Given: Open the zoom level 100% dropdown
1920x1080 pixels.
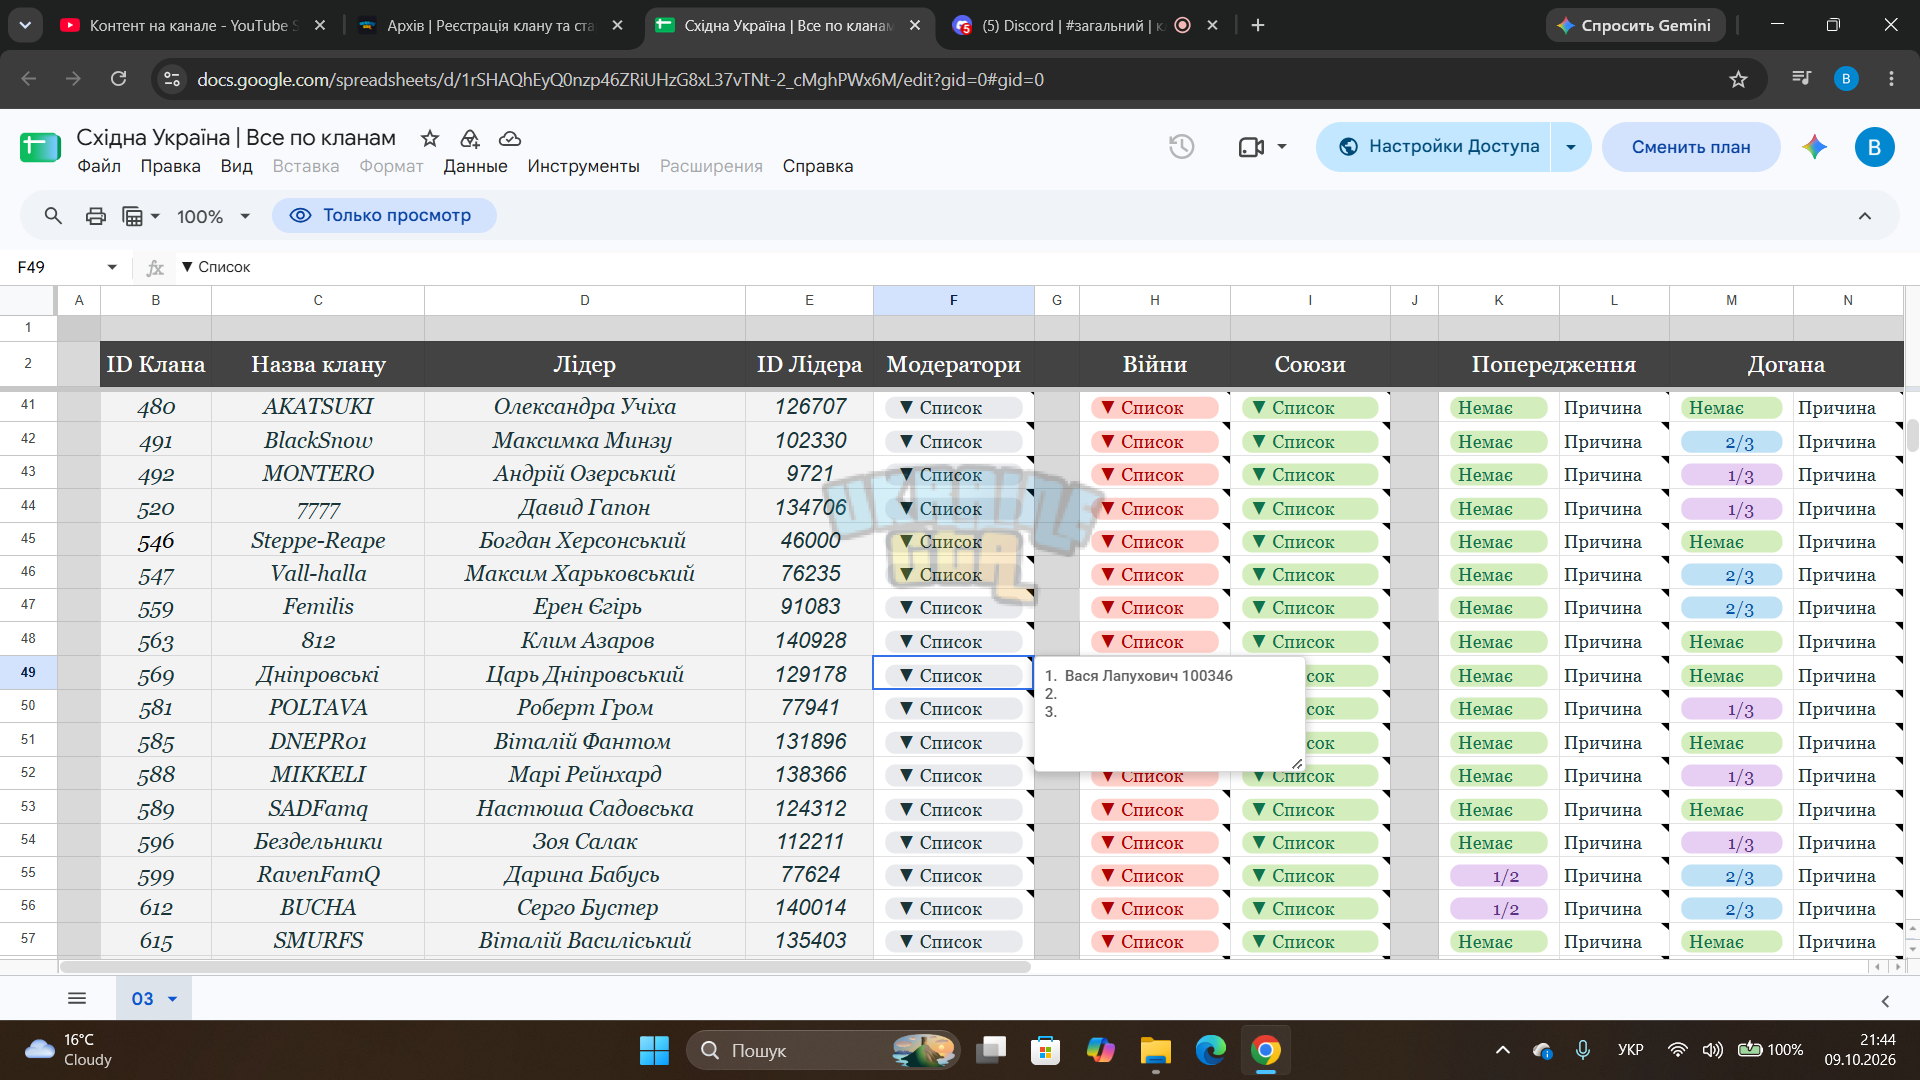Looking at the screenshot, I should tap(213, 216).
